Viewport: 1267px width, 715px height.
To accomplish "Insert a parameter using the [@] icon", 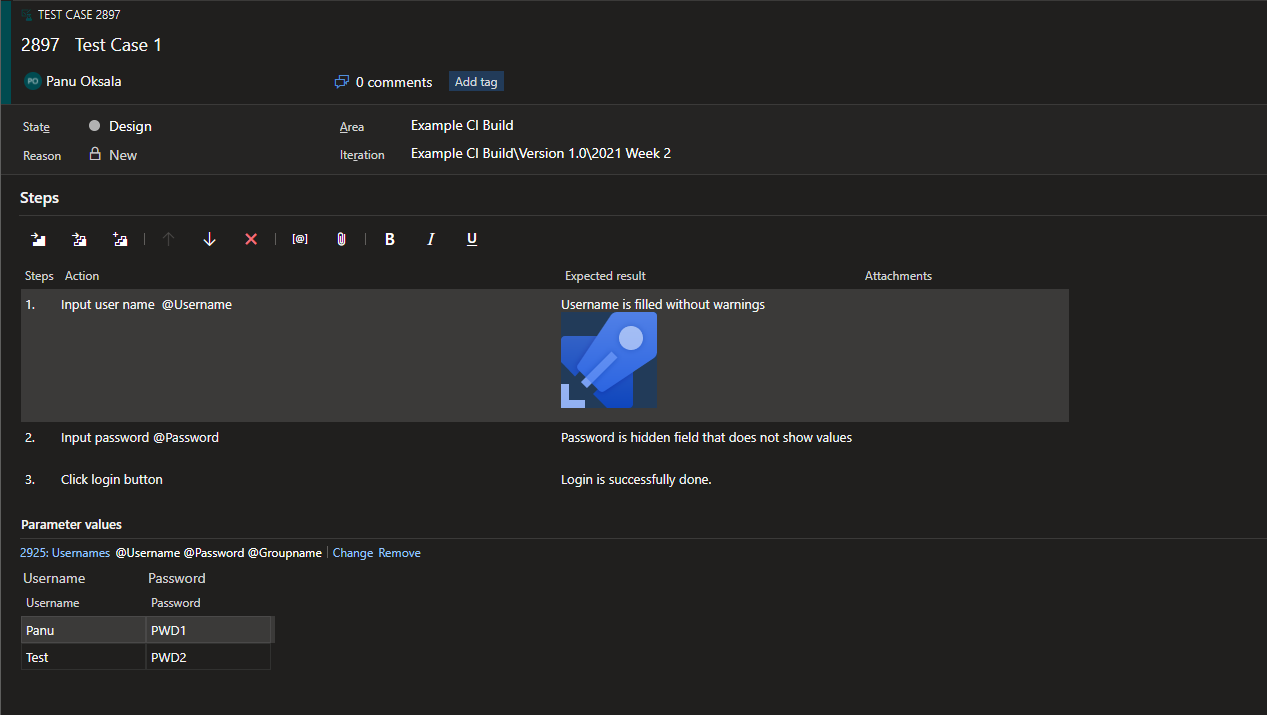I will pos(300,239).
